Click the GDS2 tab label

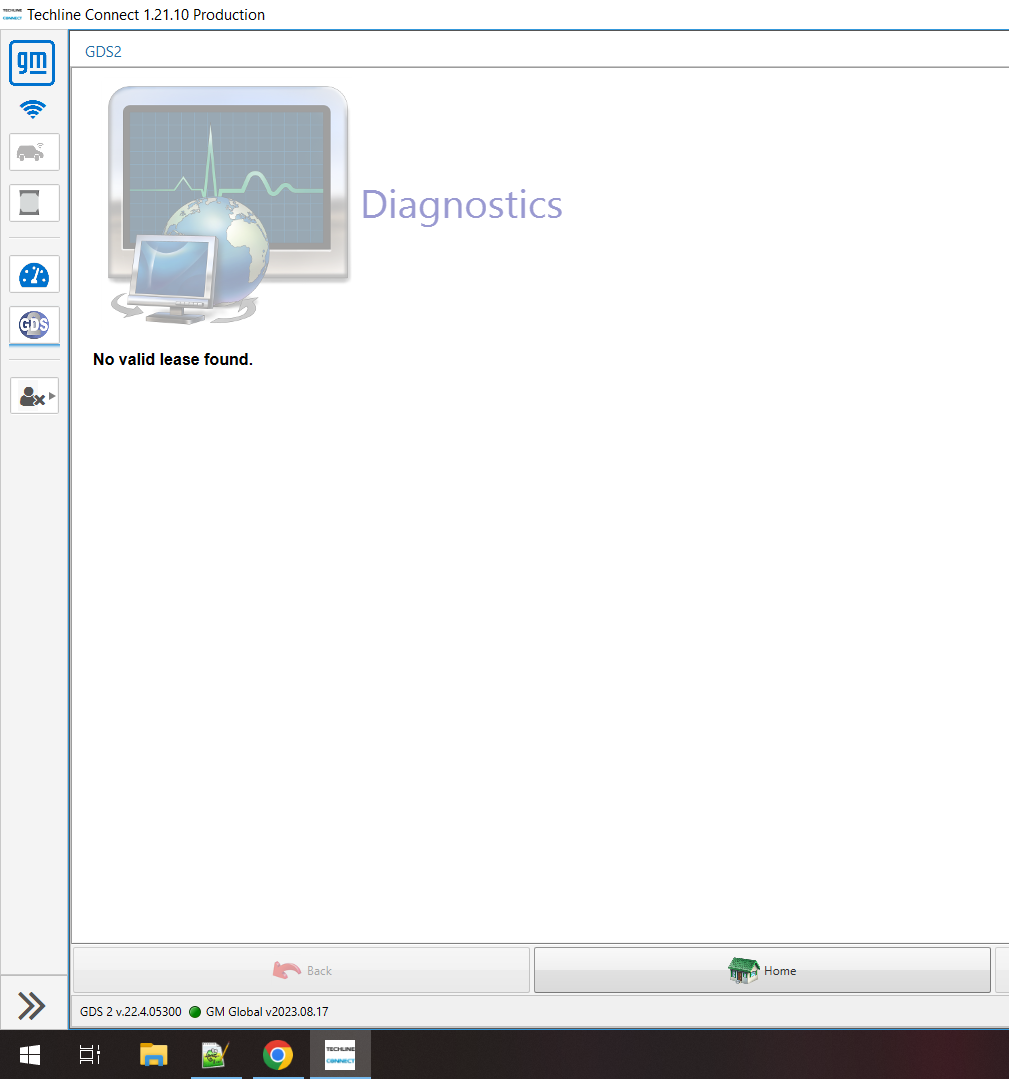click(103, 52)
